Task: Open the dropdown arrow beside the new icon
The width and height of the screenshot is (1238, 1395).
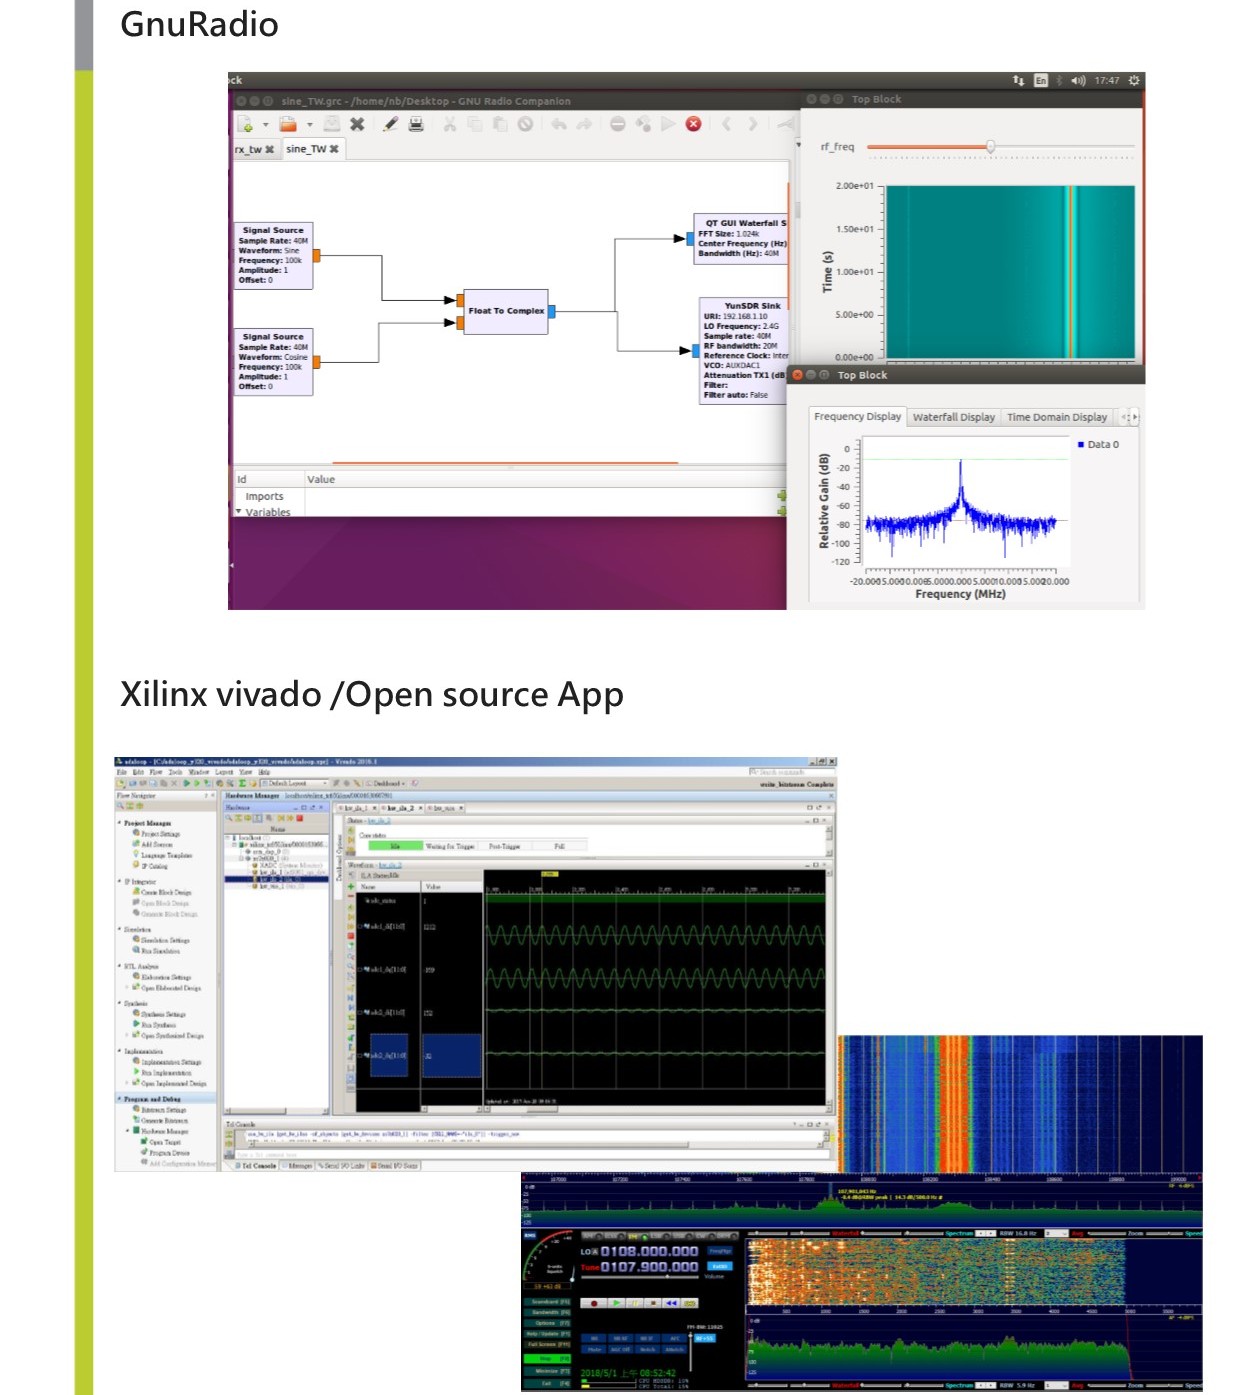Action: click(266, 125)
